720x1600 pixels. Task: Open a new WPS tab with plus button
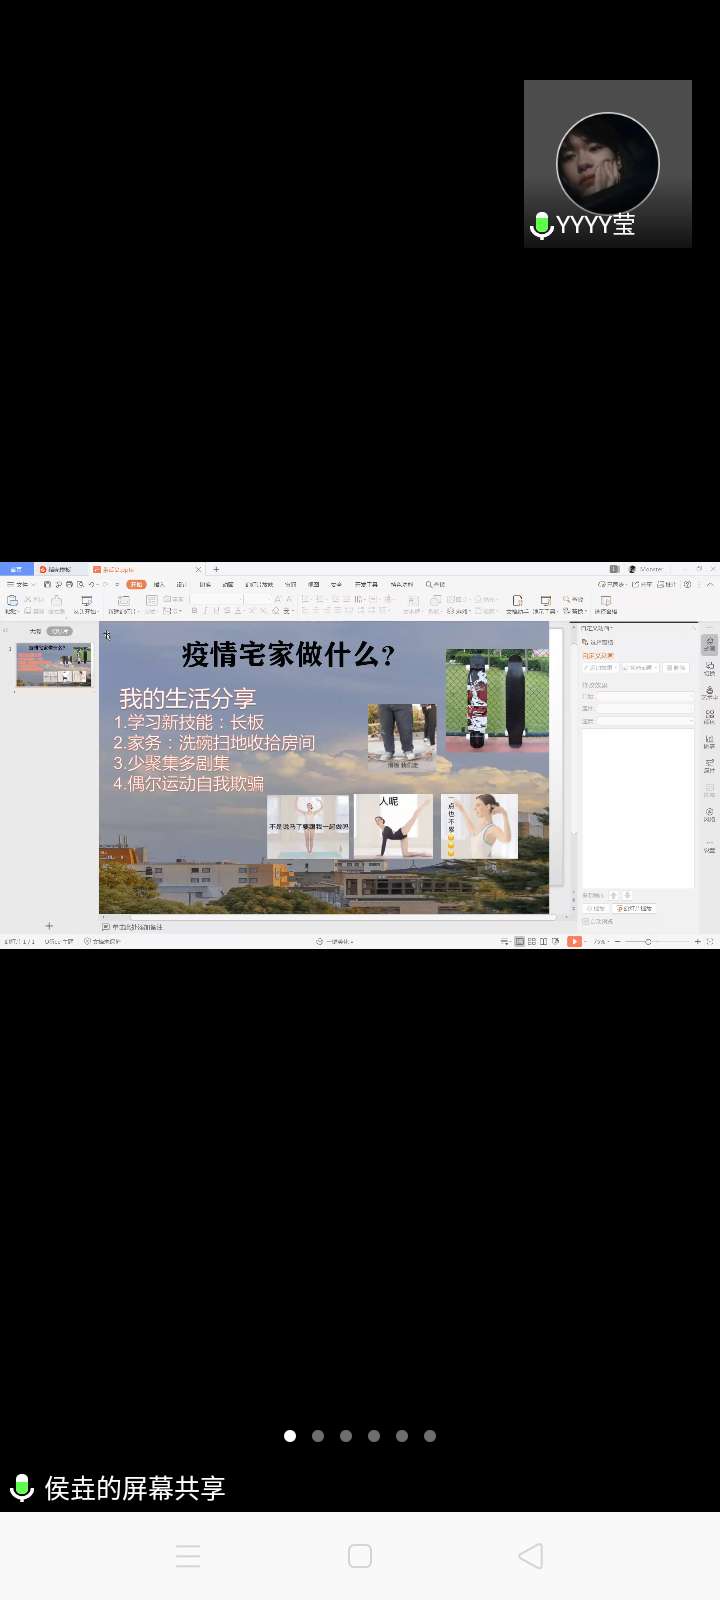coord(216,569)
